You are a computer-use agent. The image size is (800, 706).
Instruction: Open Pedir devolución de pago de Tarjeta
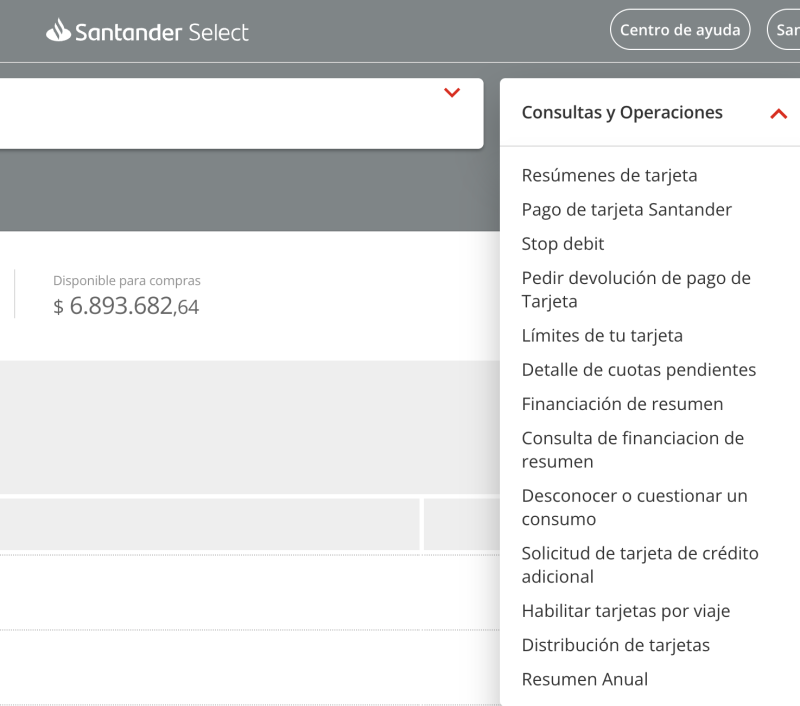[635, 289]
